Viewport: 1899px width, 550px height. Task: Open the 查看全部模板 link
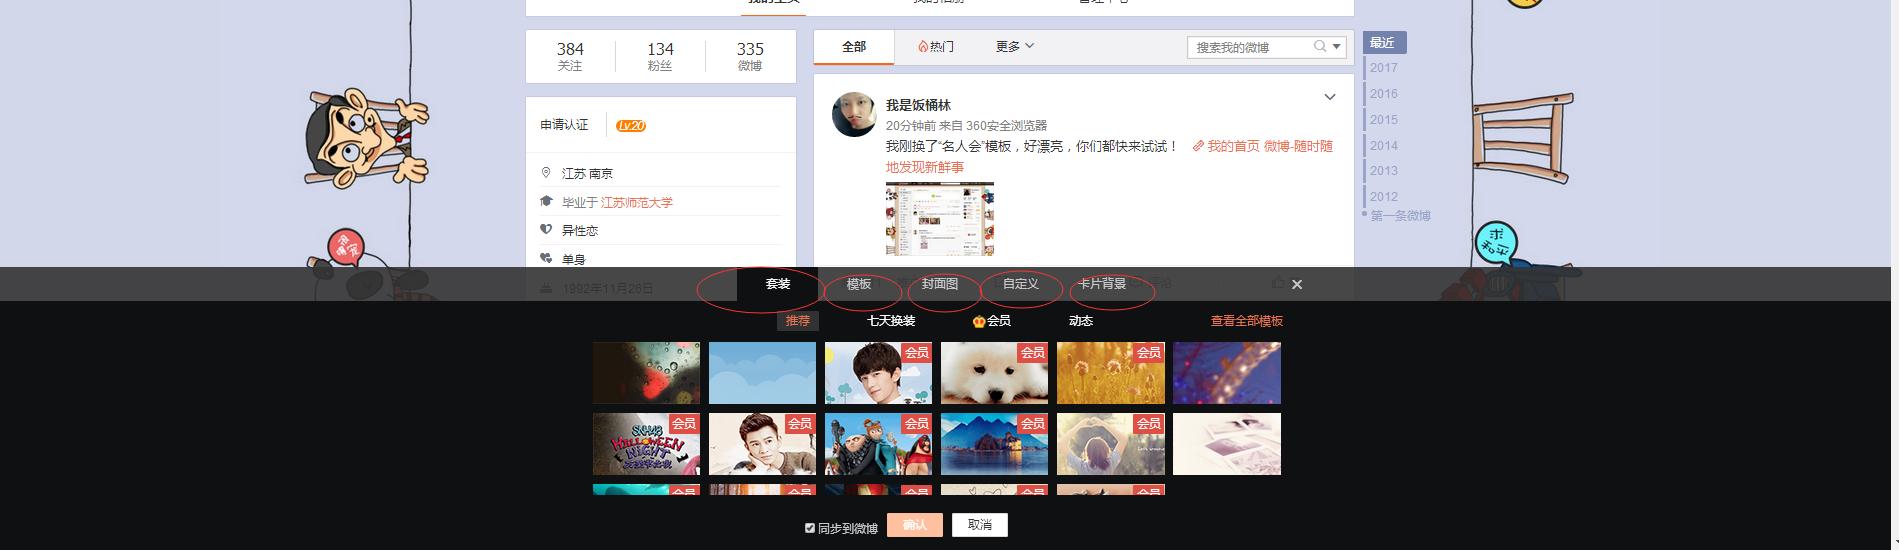click(1246, 322)
